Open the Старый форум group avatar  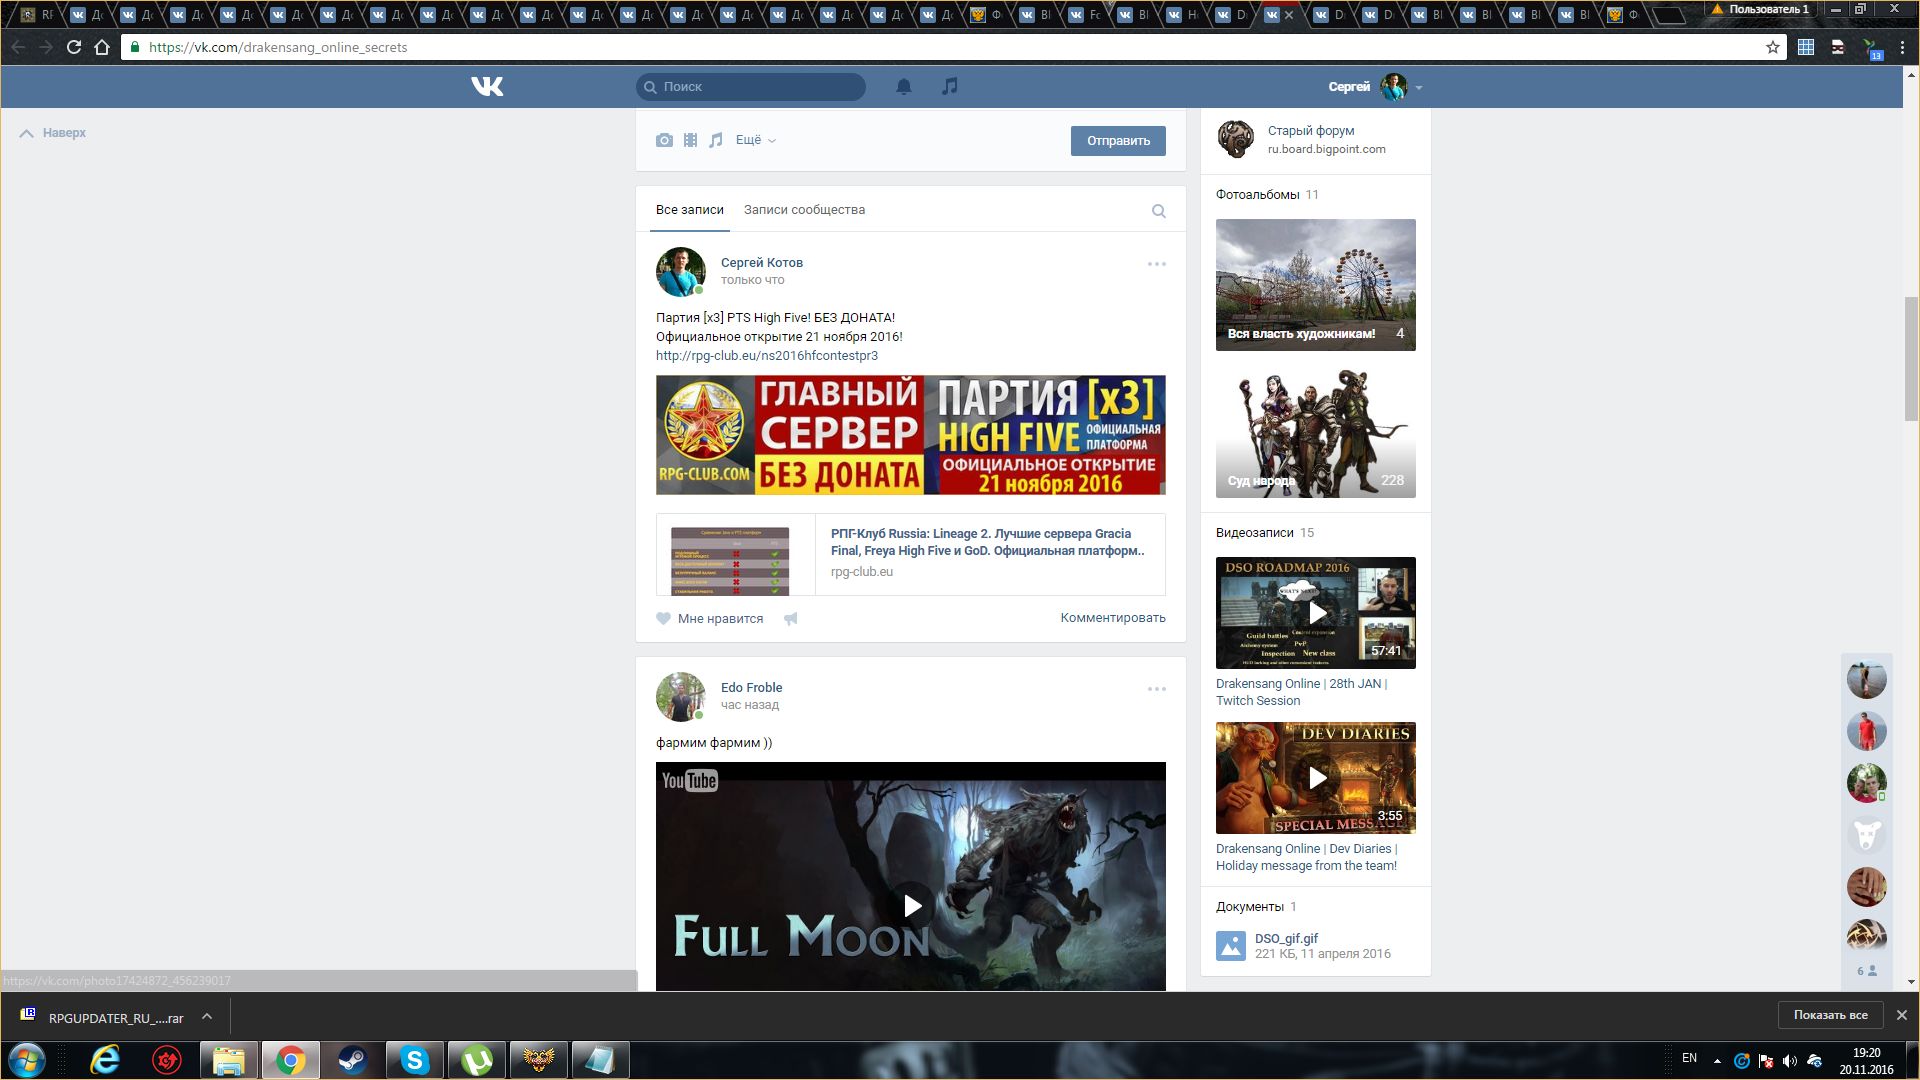pyautogui.click(x=1236, y=139)
